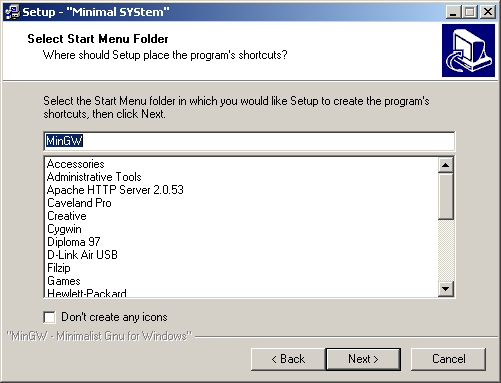This screenshot has width=501, height=383.
Task: Enable Don't create any icons checkbox
Action: 49,317
